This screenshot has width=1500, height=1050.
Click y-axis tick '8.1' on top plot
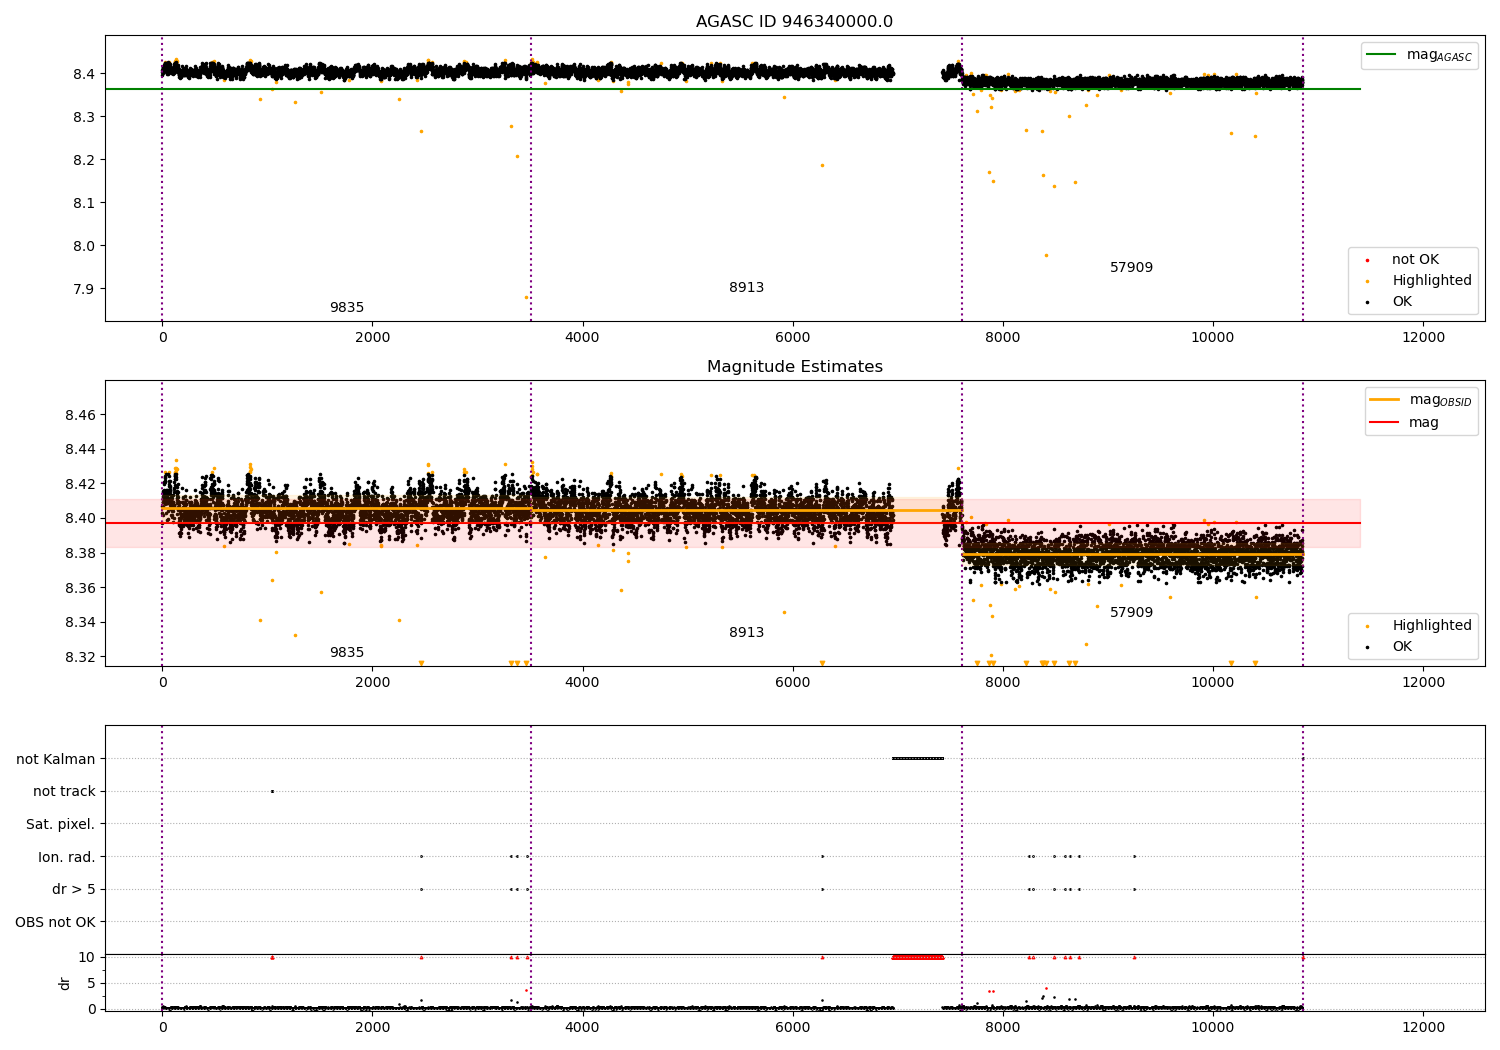coord(84,203)
